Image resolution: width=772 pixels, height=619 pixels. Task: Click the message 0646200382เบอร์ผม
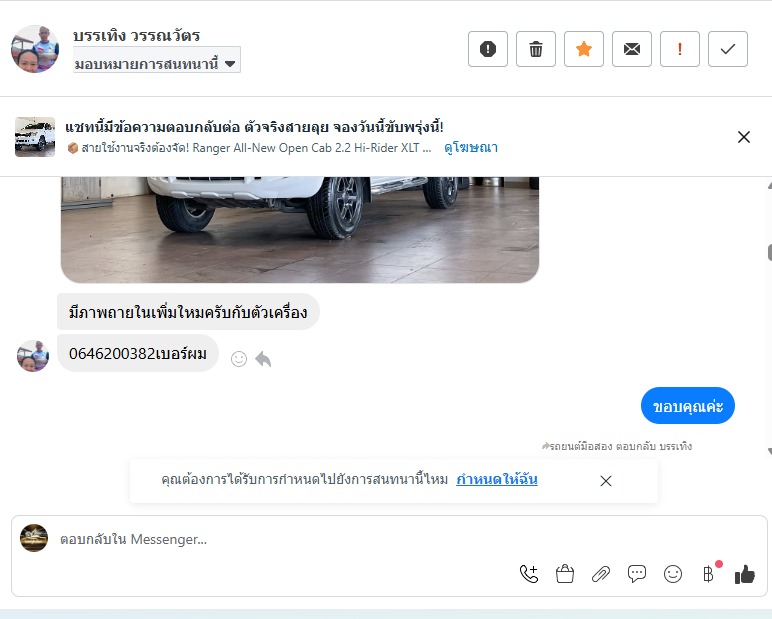(138, 353)
